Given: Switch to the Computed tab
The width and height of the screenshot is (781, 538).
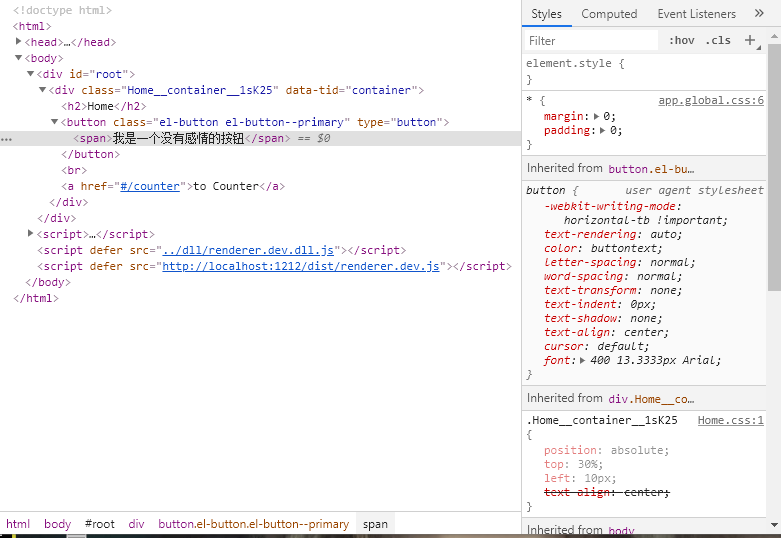Looking at the screenshot, I should point(609,14).
